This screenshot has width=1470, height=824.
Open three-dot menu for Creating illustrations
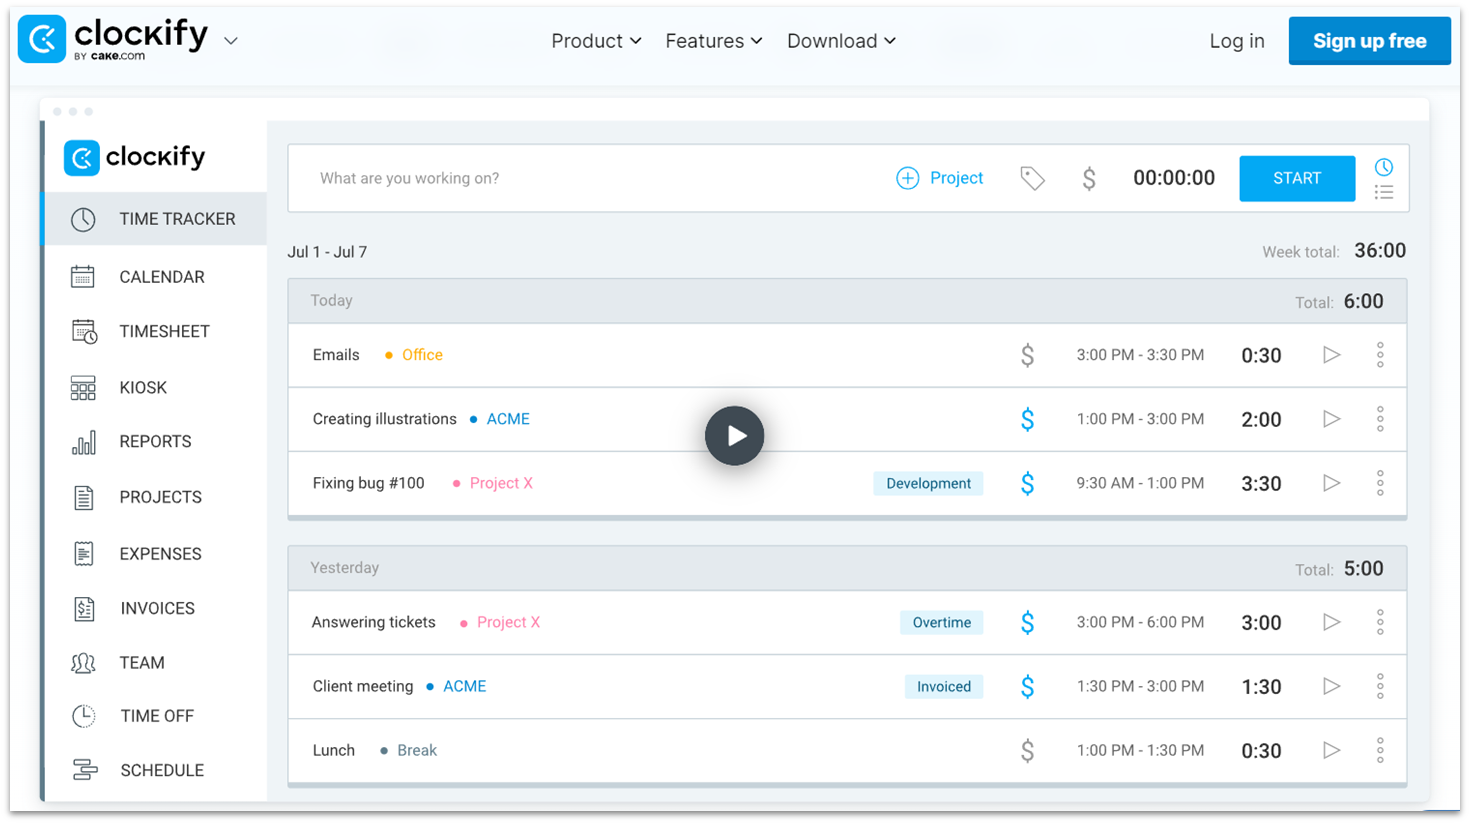[1380, 419]
